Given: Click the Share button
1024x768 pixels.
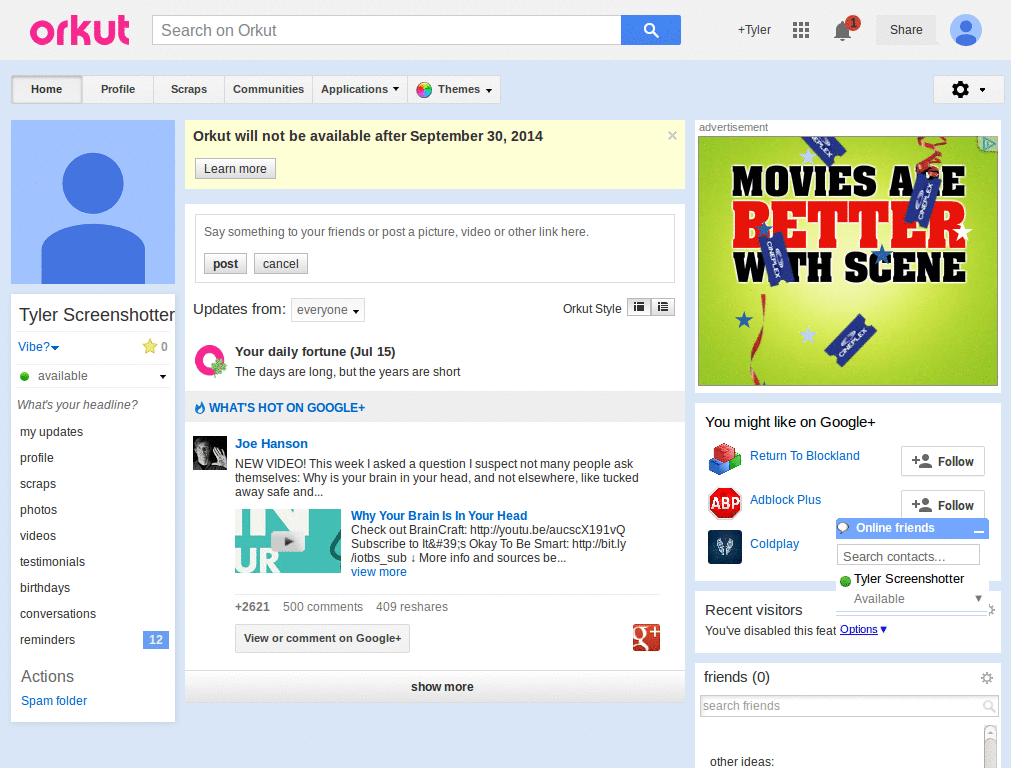Looking at the screenshot, I should [x=906, y=30].
